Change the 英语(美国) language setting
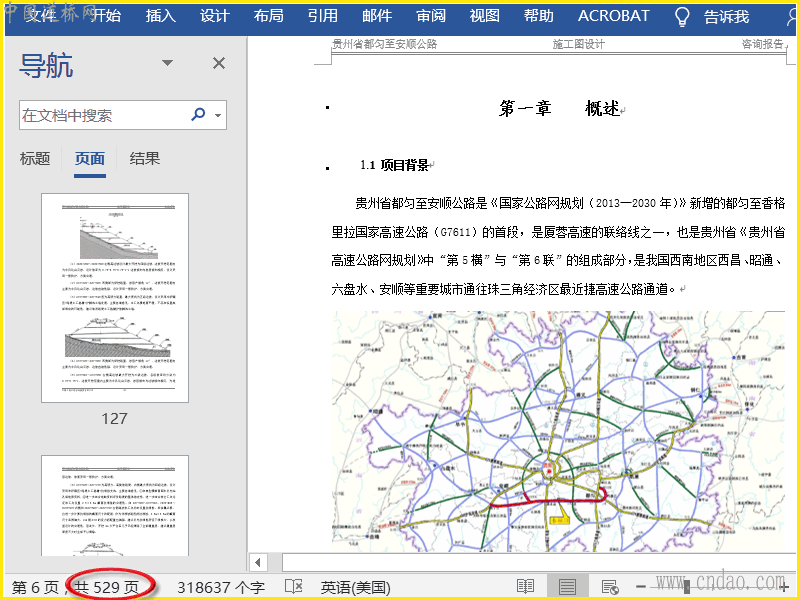Viewport: 800px width, 600px height. [356, 587]
